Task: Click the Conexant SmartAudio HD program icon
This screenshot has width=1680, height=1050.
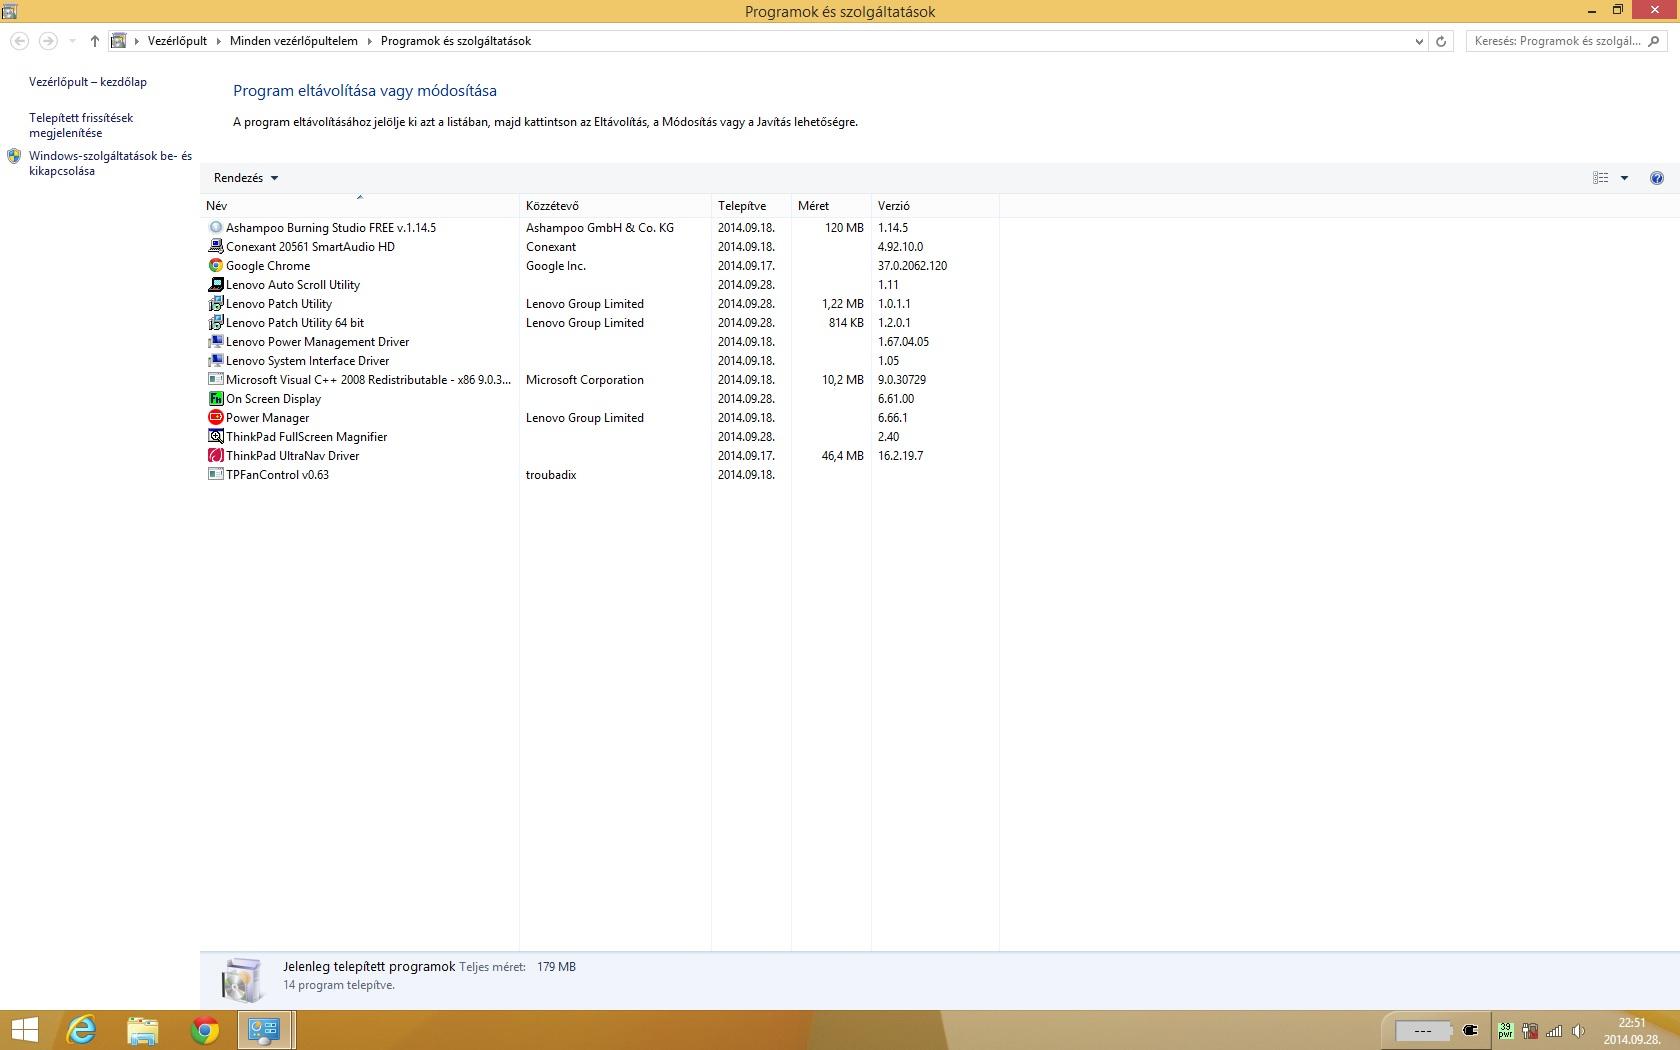Action: (x=215, y=247)
